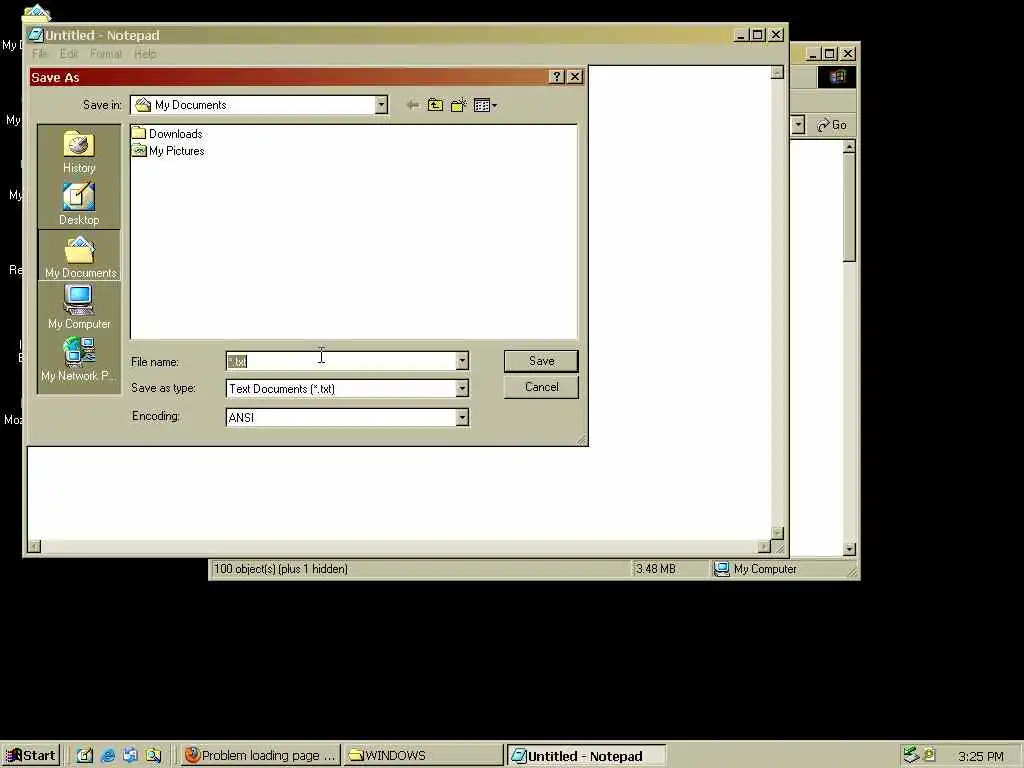
Task: Open the Views menu in the Save As toolbar
Action: click(485, 105)
